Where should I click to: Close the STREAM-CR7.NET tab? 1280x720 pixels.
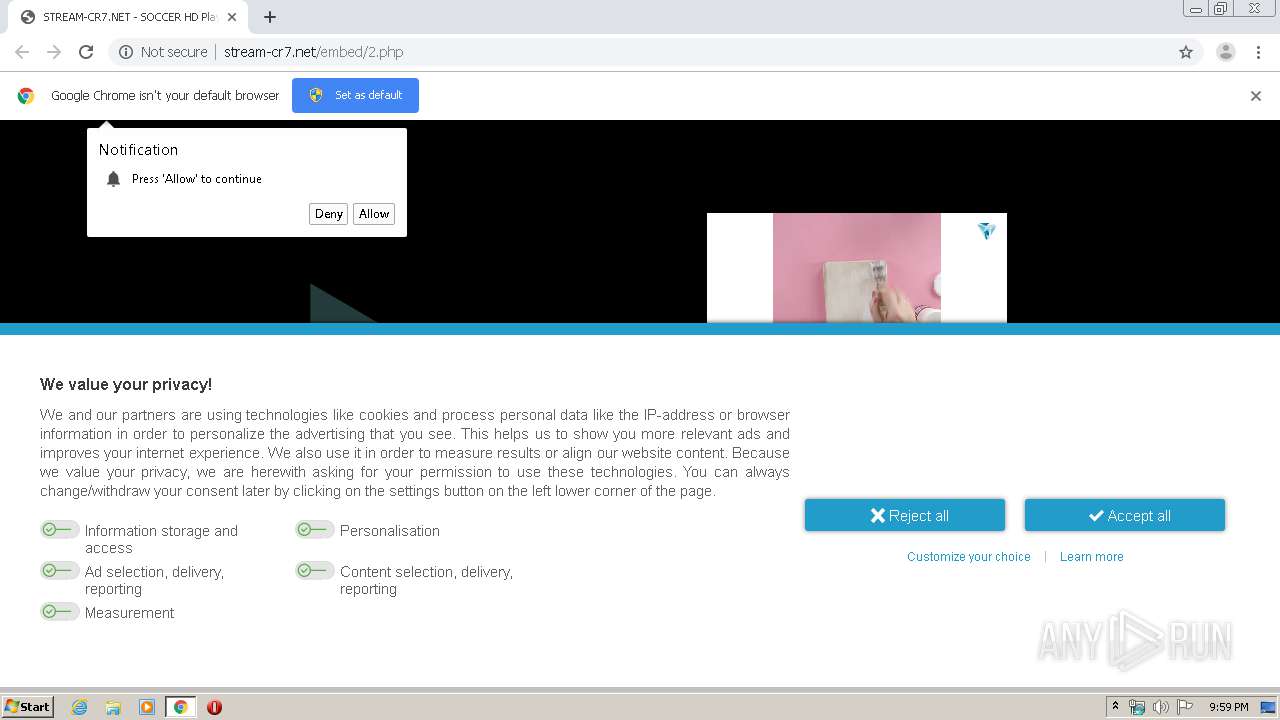232,17
